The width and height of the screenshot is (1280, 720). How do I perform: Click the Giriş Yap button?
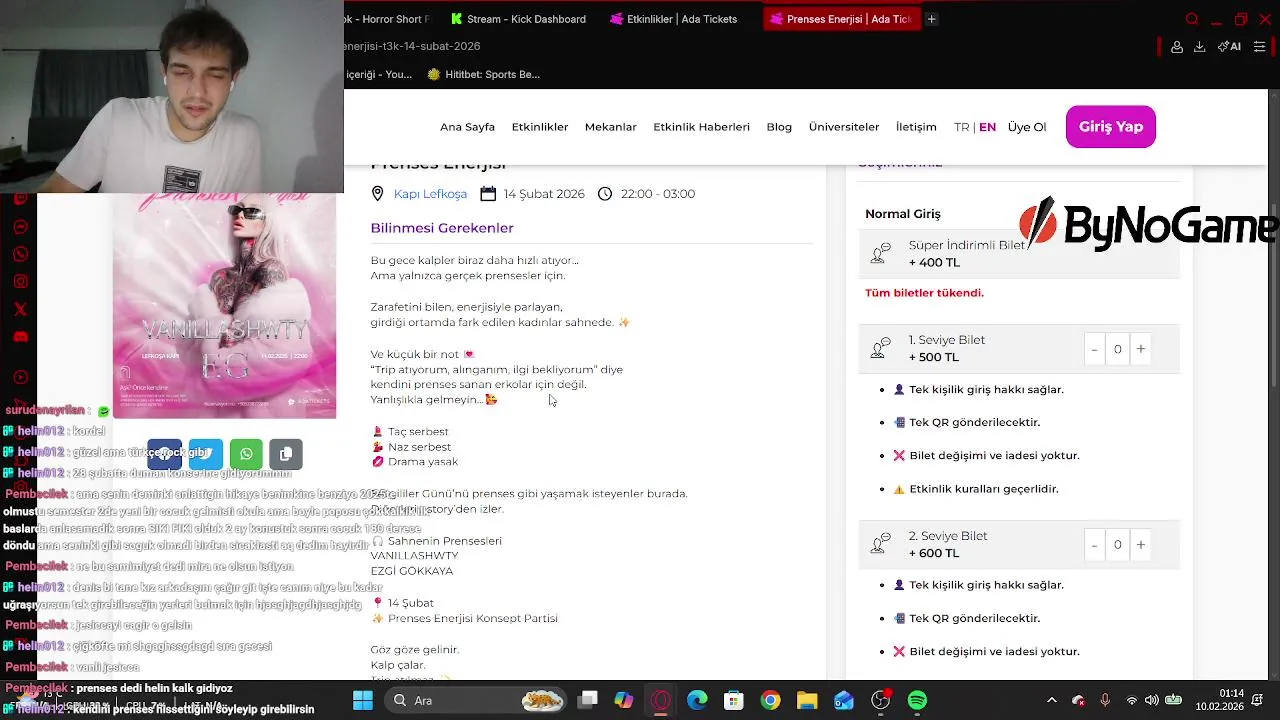[x=1110, y=127]
